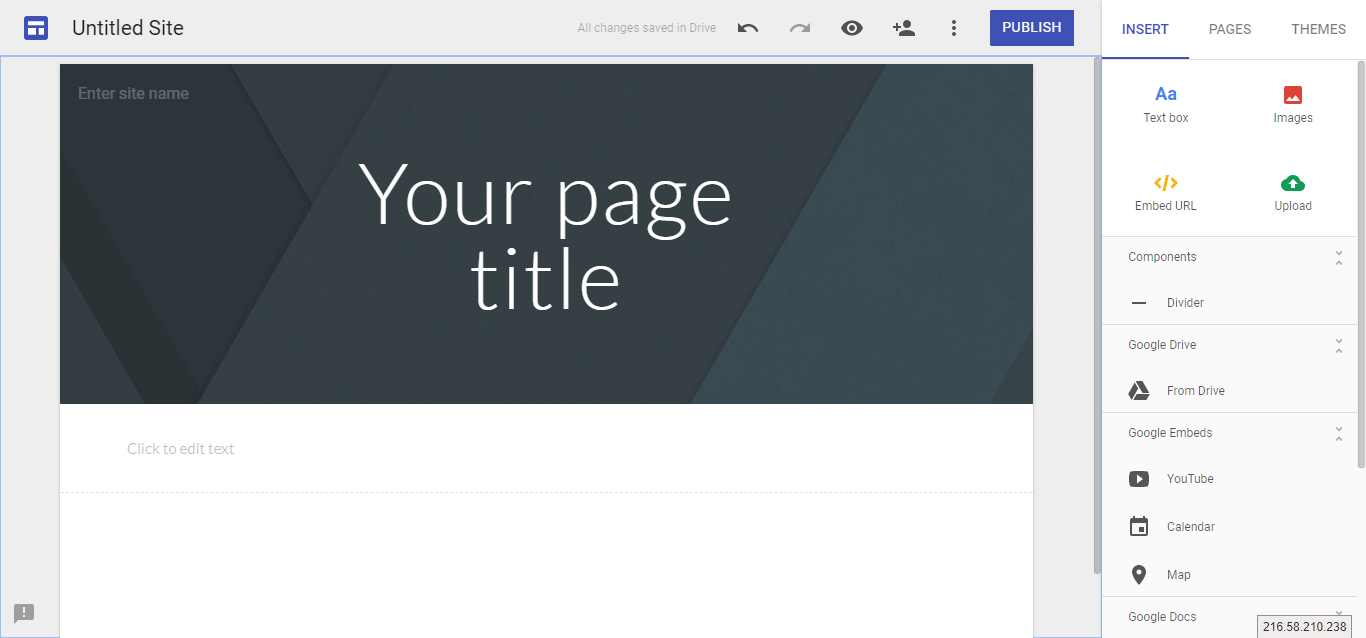Click the green Upload cloud icon
1366x638 pixels.
[1293, 183]
